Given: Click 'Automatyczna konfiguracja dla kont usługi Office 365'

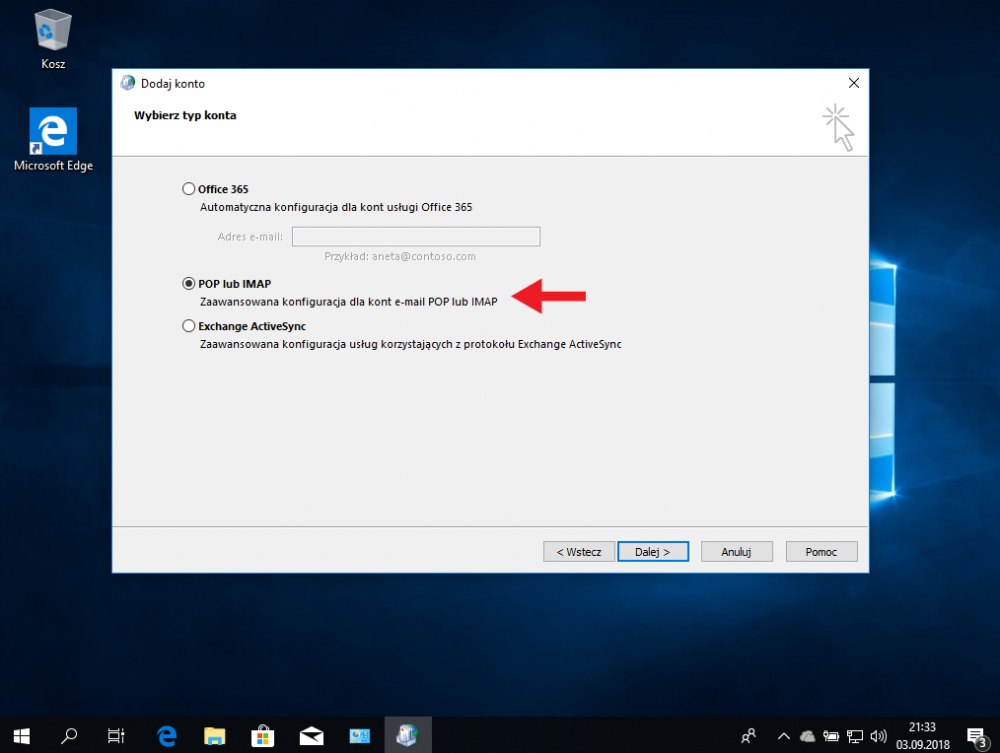Looking at the screenshot, I should pos(336,207).
